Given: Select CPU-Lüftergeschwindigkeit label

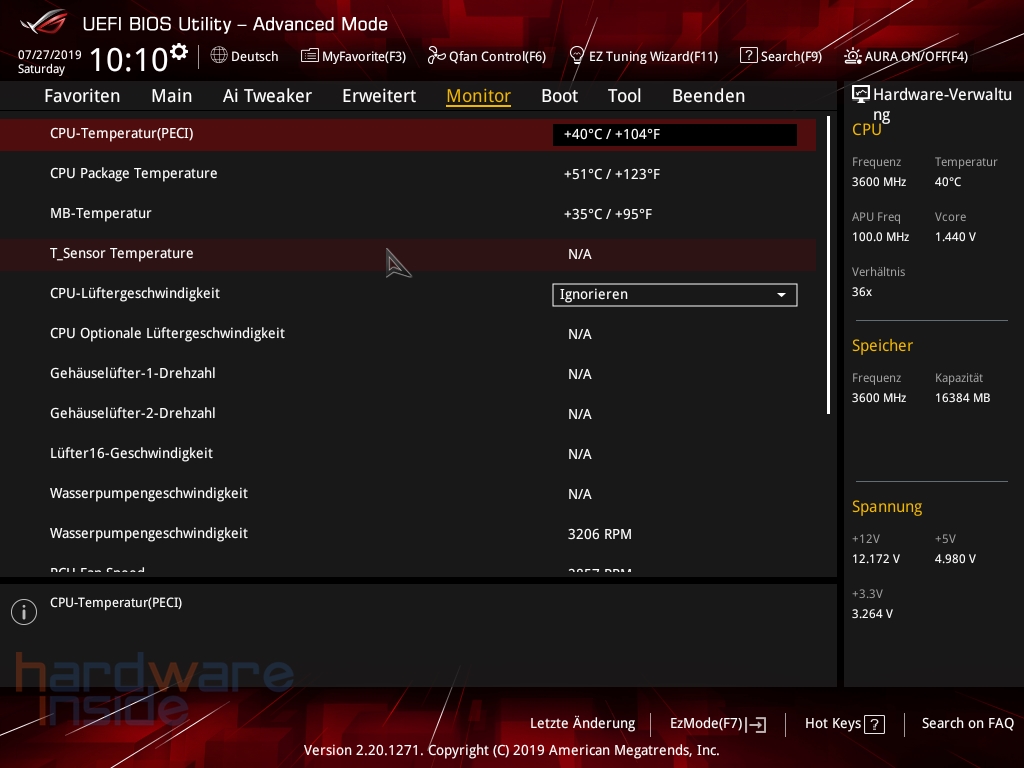Looking at the screenshot, I should tap(135, 293).
